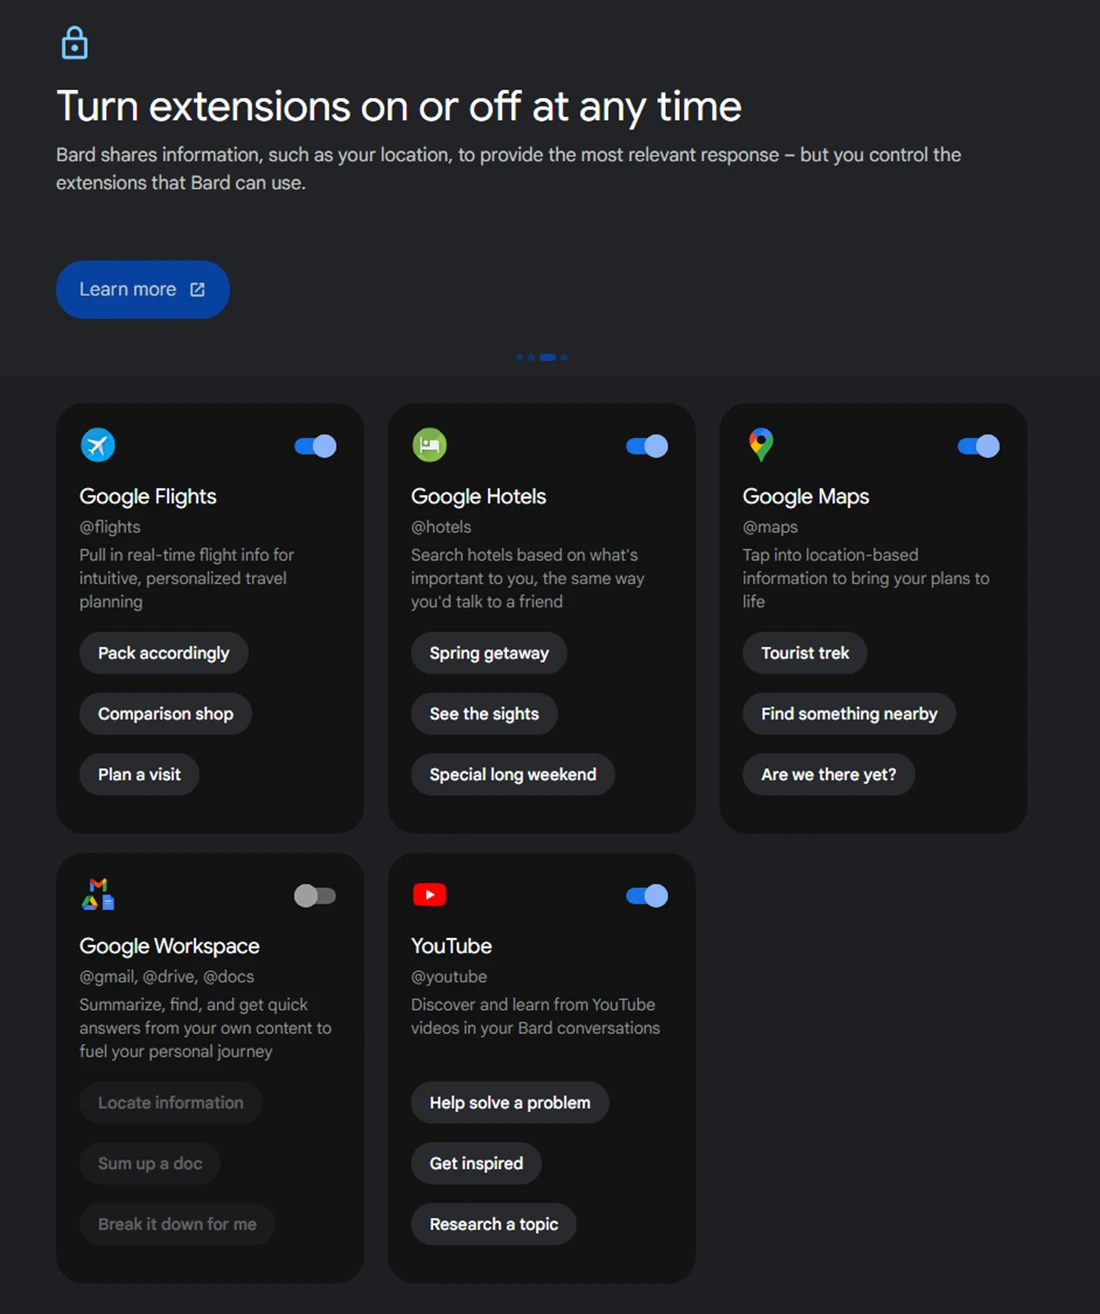Click the Get inspired chip
Image resolution: width=1100 pixels, height=1314 pixels.
pos(476,1163)
